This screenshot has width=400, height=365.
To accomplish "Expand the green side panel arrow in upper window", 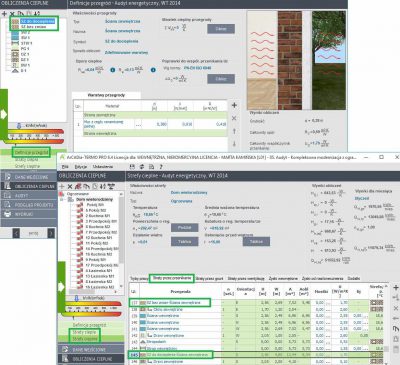I will (4, 114).
